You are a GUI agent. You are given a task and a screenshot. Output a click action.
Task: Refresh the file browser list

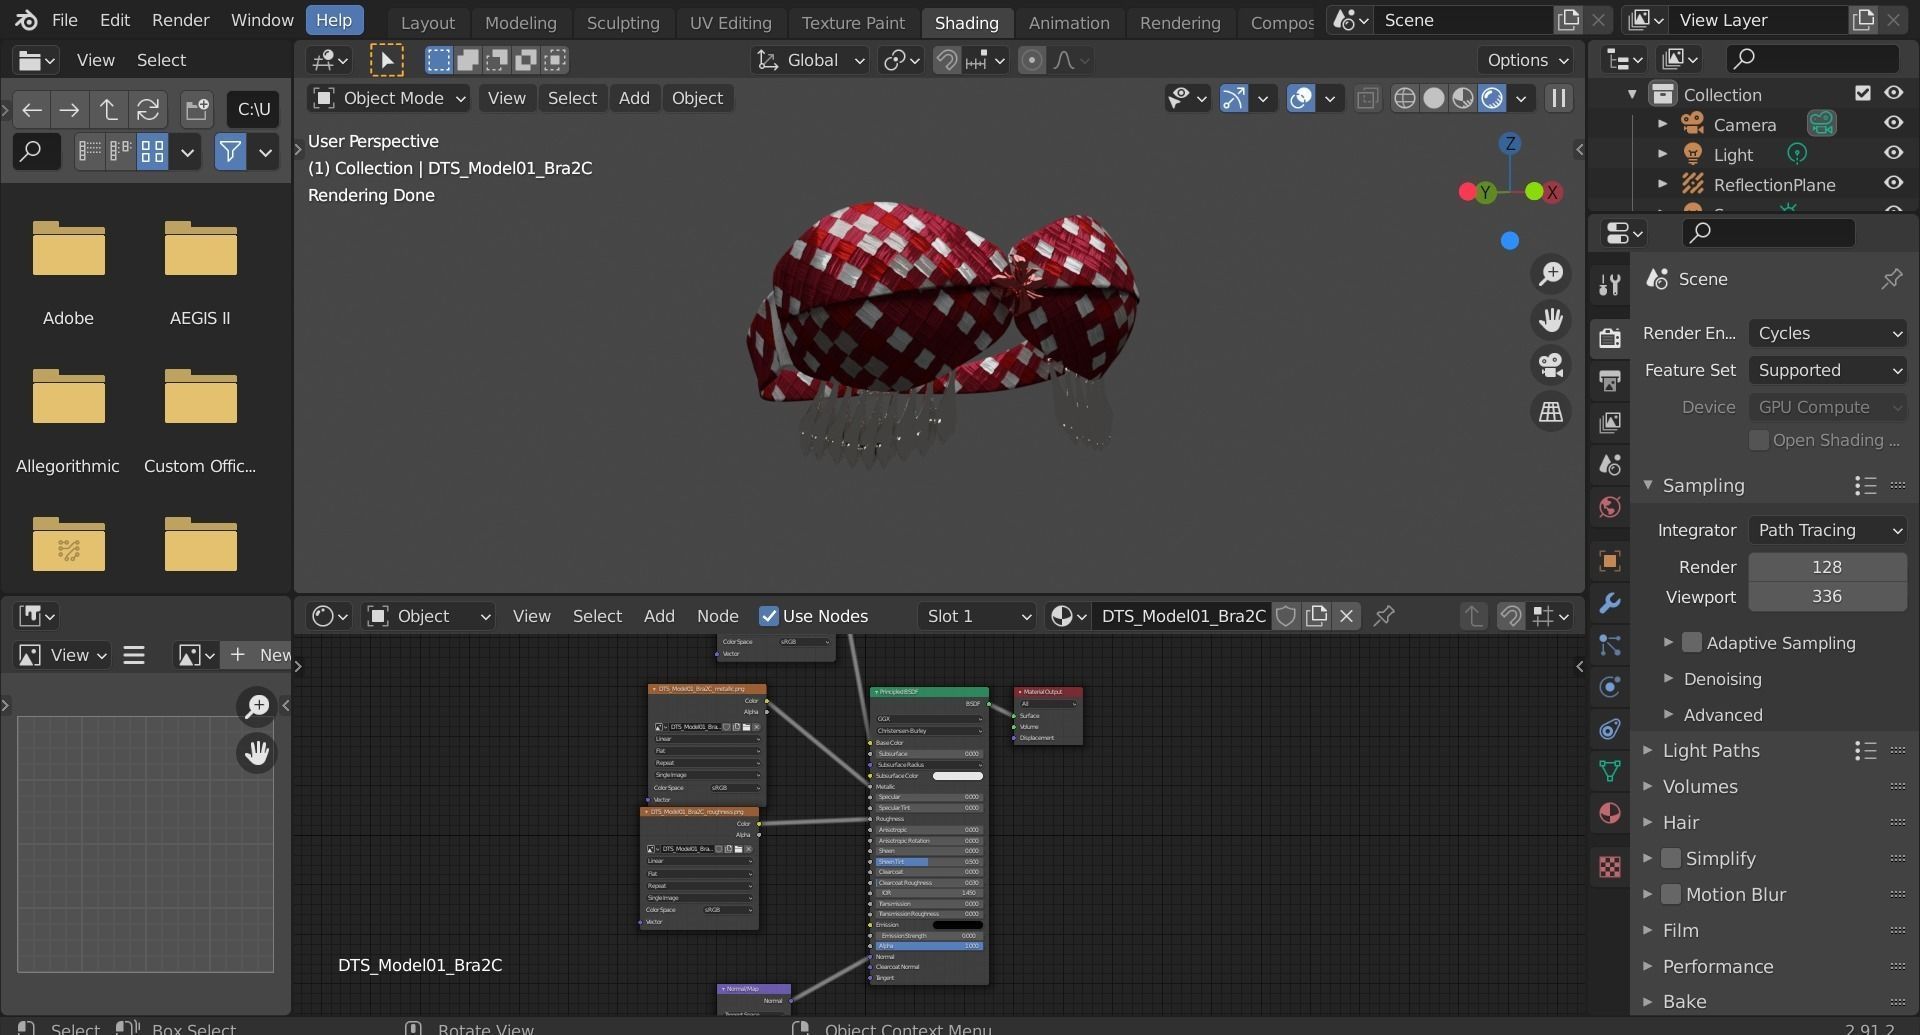click(147, 109)
